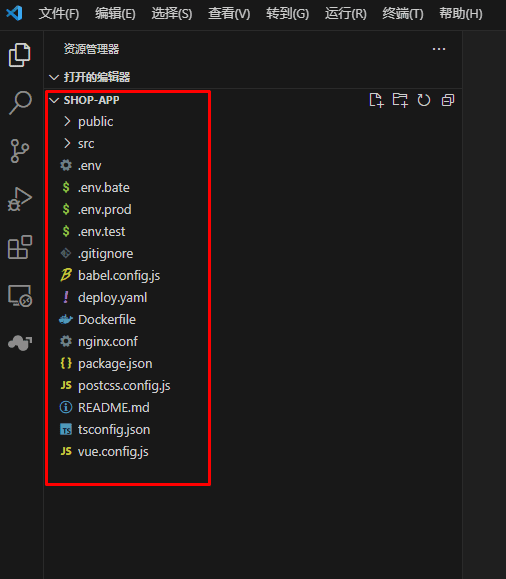
Task: Open the Explorer view in activity bar
Action: (x=20, y=55)
